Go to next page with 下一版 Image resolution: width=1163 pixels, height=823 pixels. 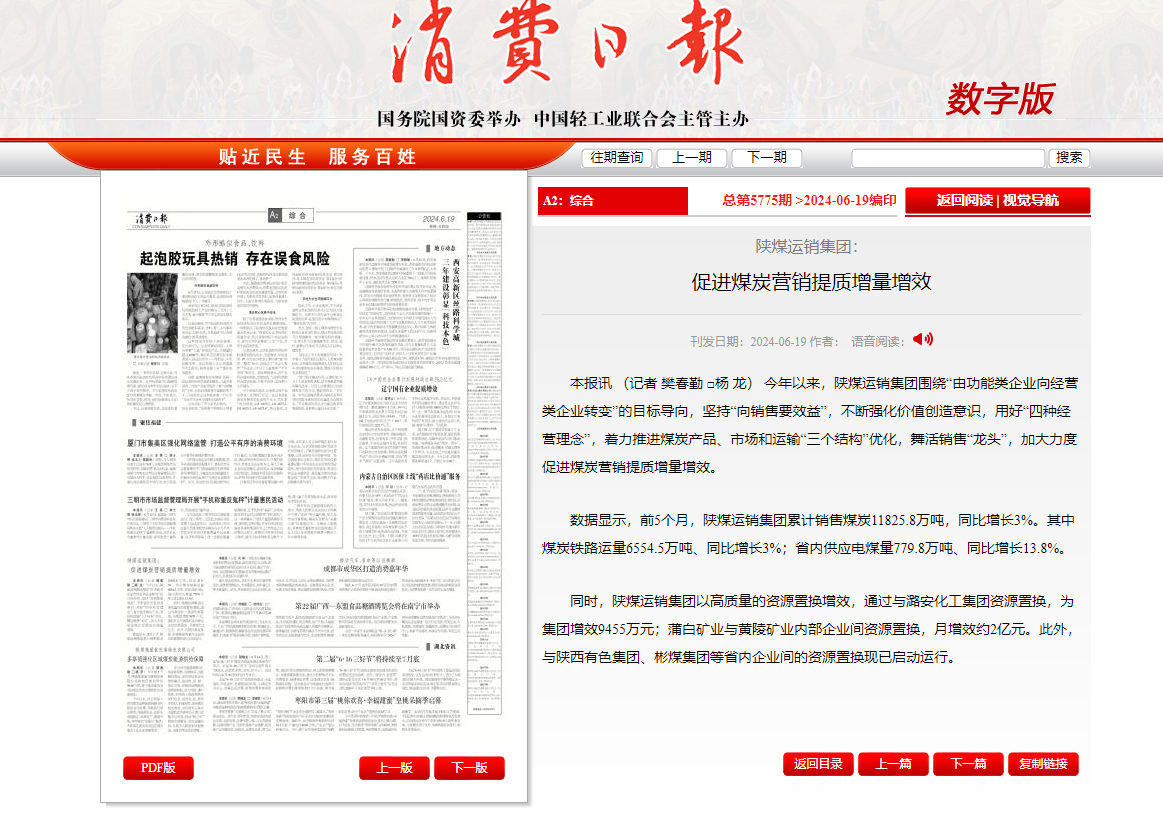(x=469, y=768)
